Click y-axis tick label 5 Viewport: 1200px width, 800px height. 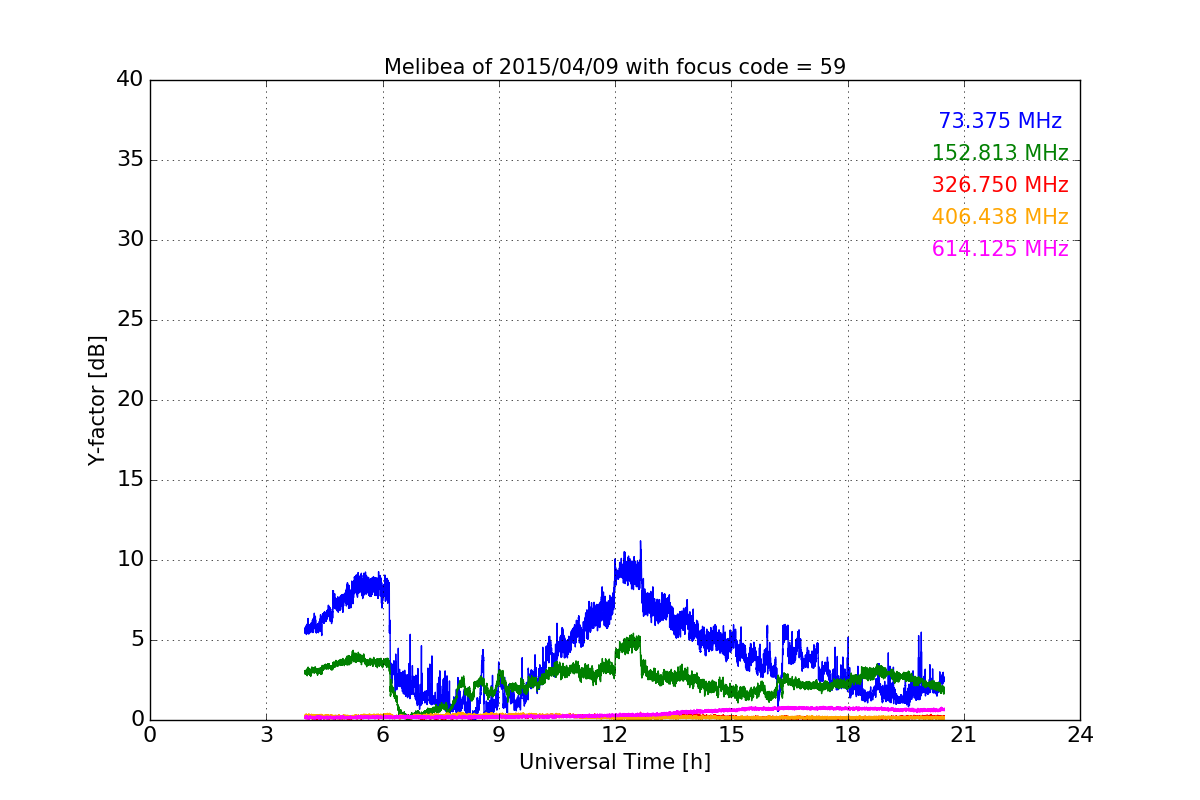coord(137,640)
